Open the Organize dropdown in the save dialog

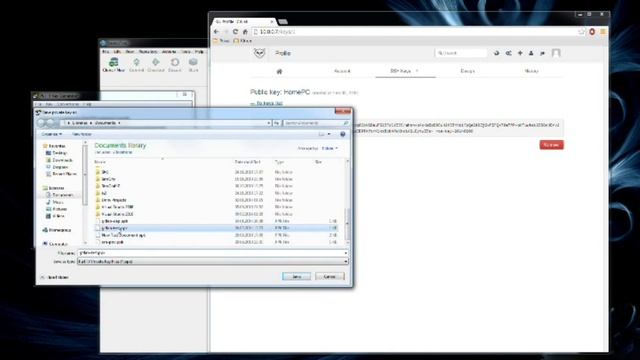(x=51, y=134)
